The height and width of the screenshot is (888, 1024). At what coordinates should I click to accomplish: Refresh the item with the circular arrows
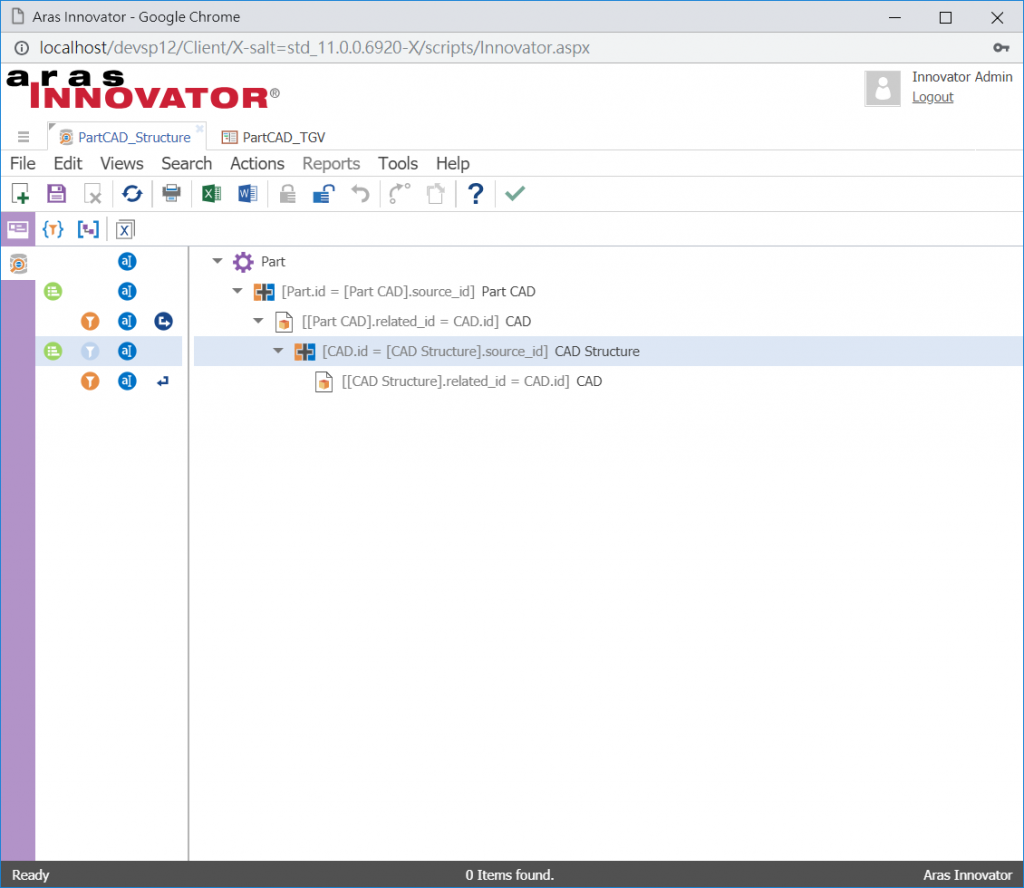[x=132, y=194]
